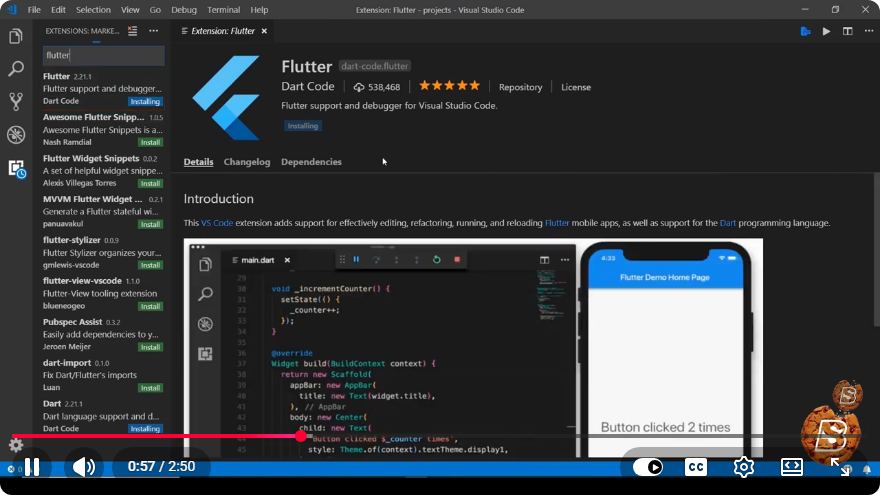This screenshot has height=495, width=880.
Task: Mute the video volume
Action: [x=84, y=467]
